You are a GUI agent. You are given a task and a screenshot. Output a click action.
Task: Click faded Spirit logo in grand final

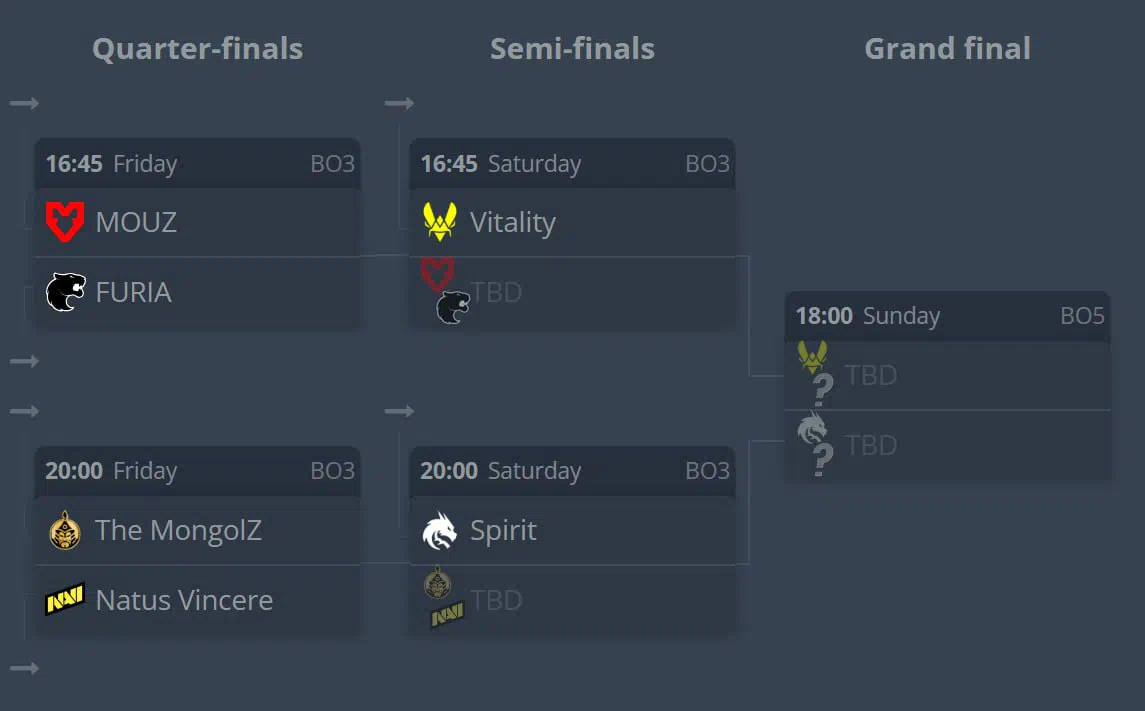pyautogui.click(x=812, y=428)
